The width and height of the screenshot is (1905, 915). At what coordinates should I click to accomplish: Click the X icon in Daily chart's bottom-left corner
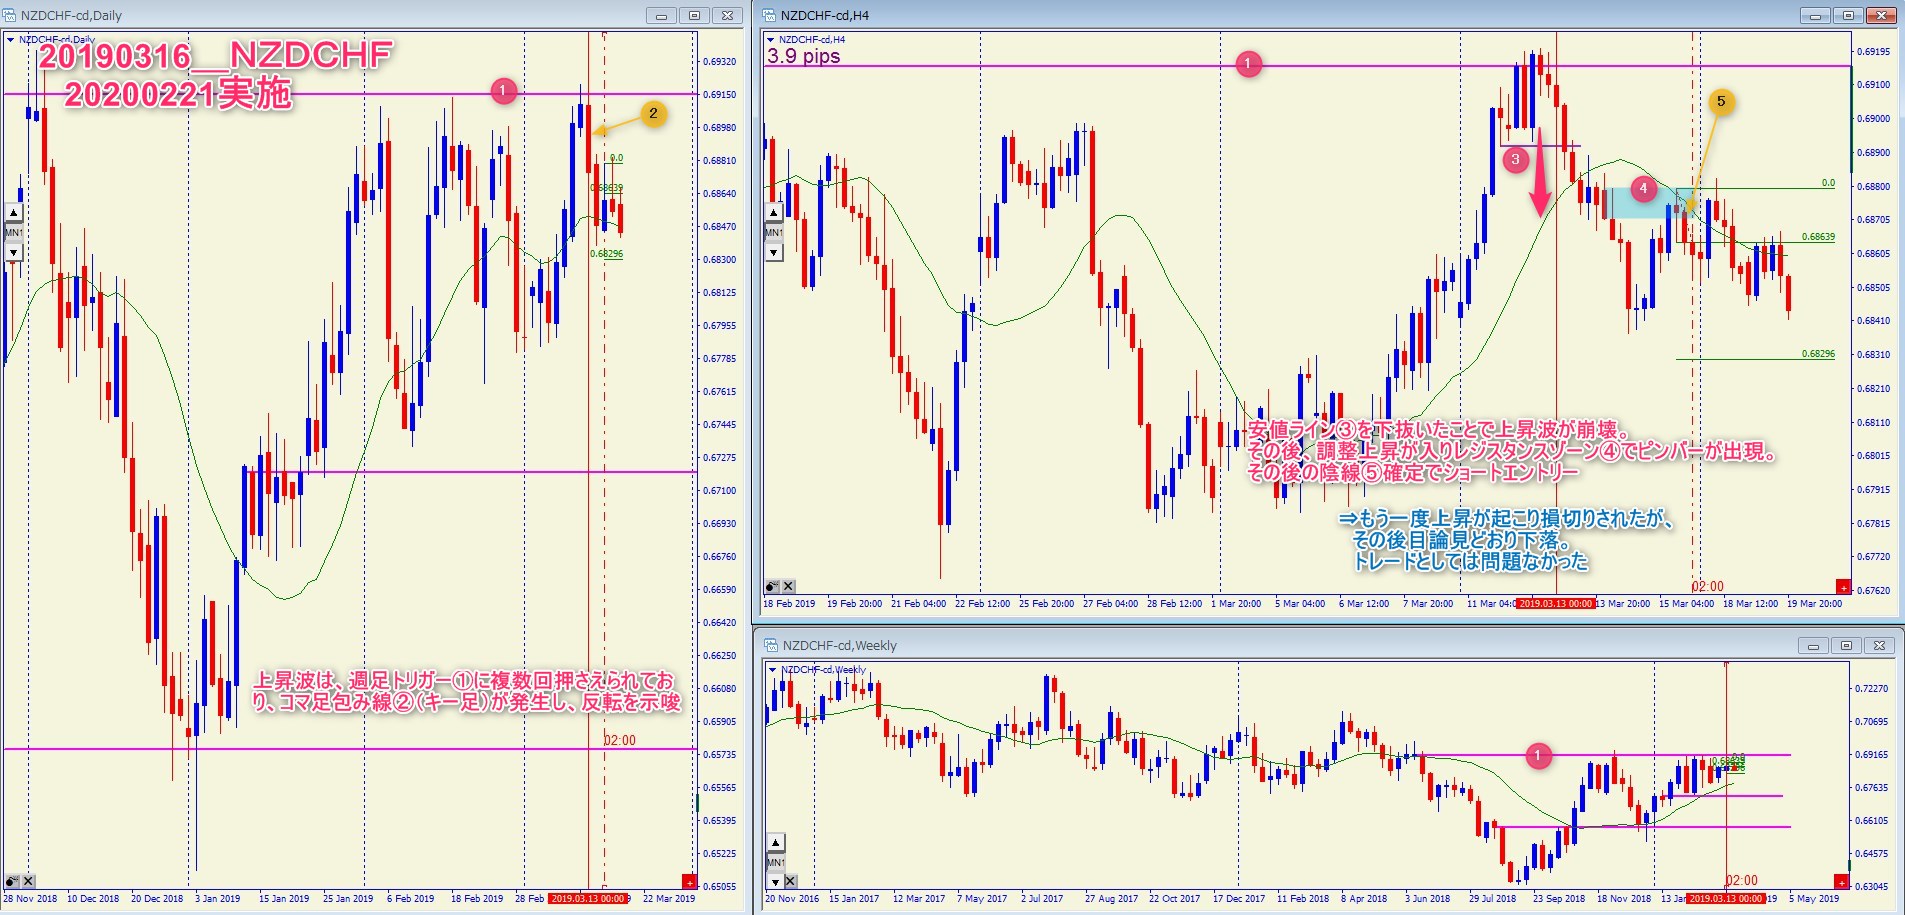click(x=28, y=881)
